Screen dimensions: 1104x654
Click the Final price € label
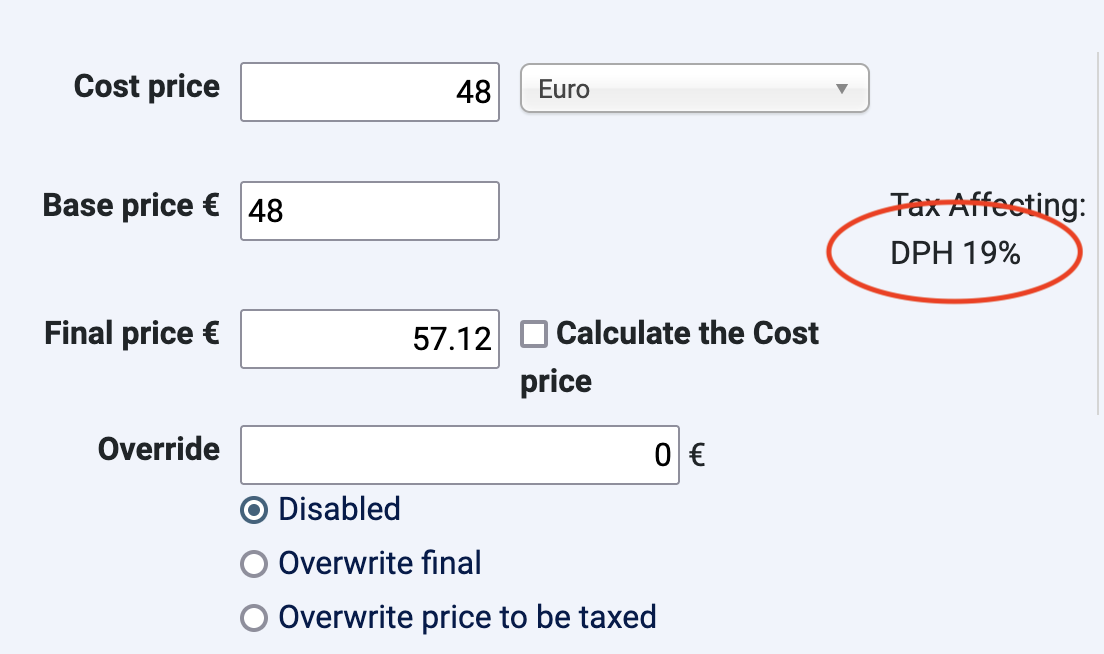pos(132,333)
